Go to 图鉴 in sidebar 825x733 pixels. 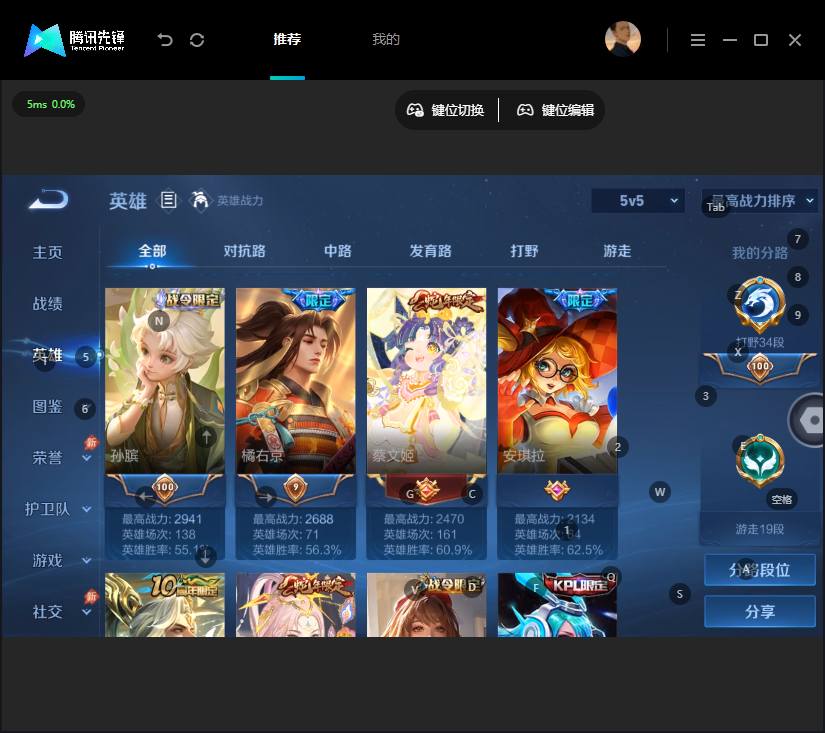coord(47,407)
